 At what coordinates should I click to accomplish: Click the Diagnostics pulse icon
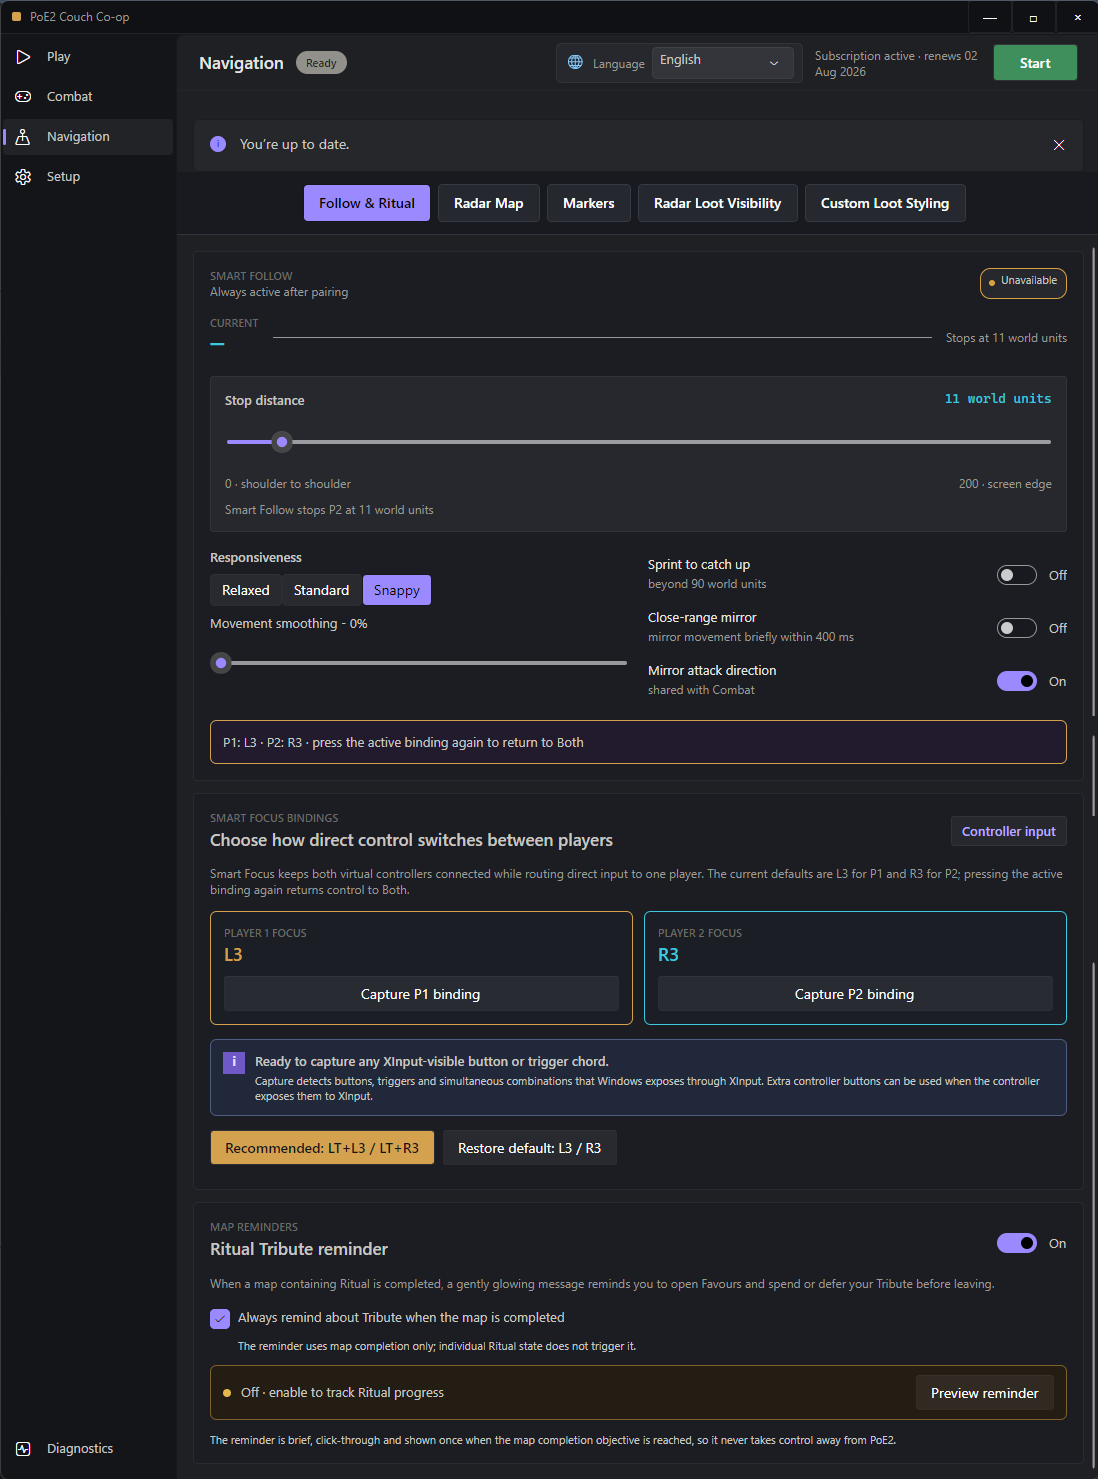pos(23,1449)
